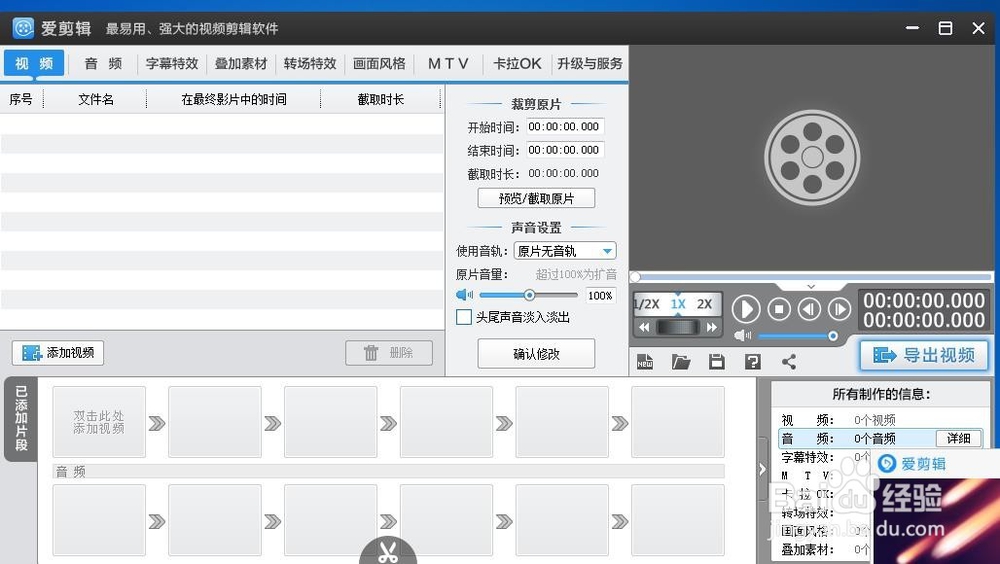Open the 转场特效 tab

click(310, 63)
